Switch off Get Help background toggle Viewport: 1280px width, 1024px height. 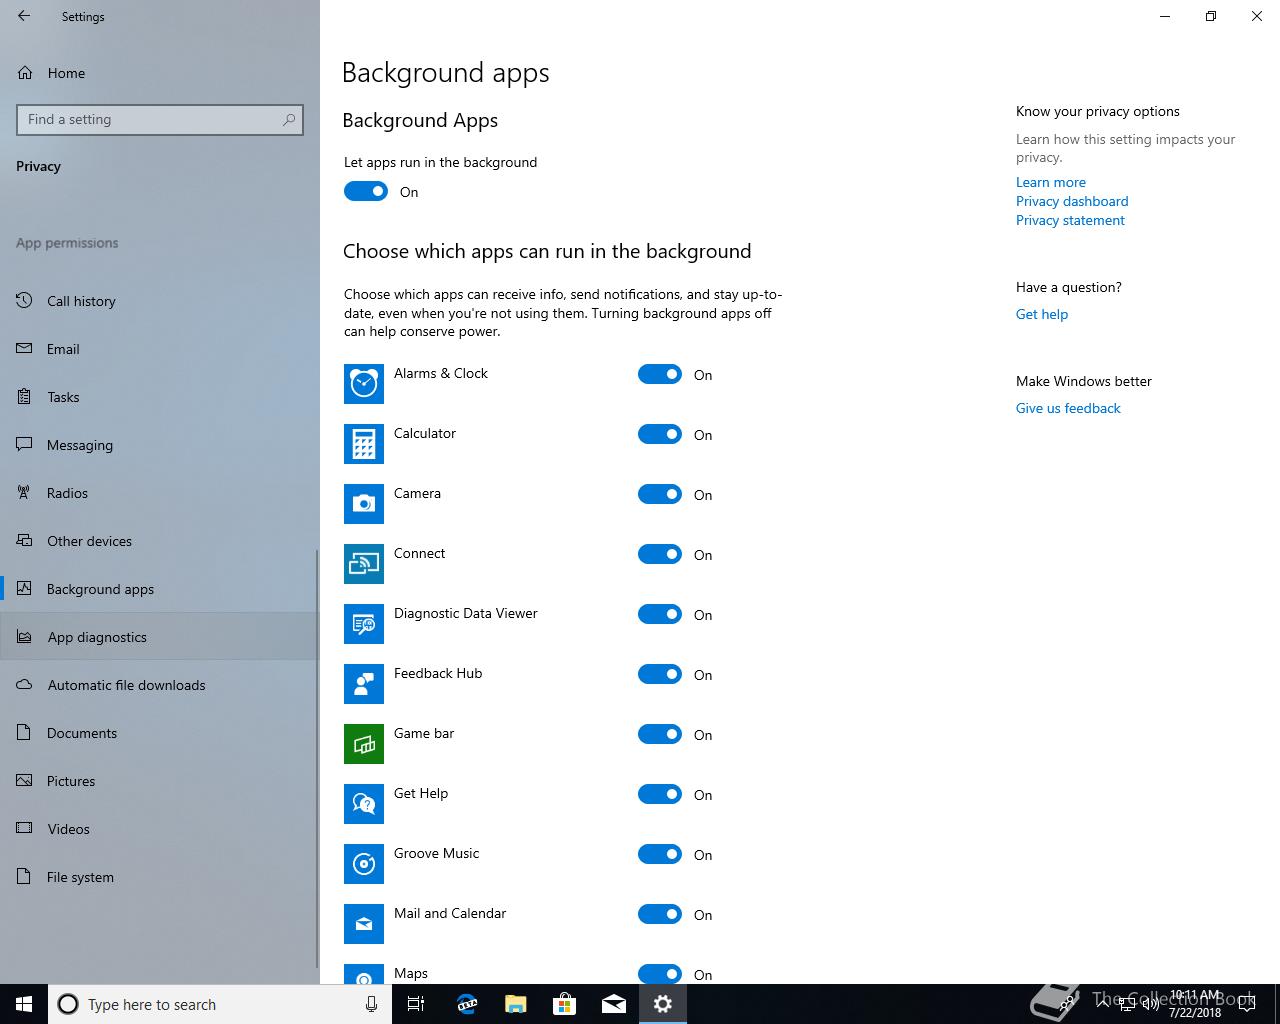(x=660, y=794)
